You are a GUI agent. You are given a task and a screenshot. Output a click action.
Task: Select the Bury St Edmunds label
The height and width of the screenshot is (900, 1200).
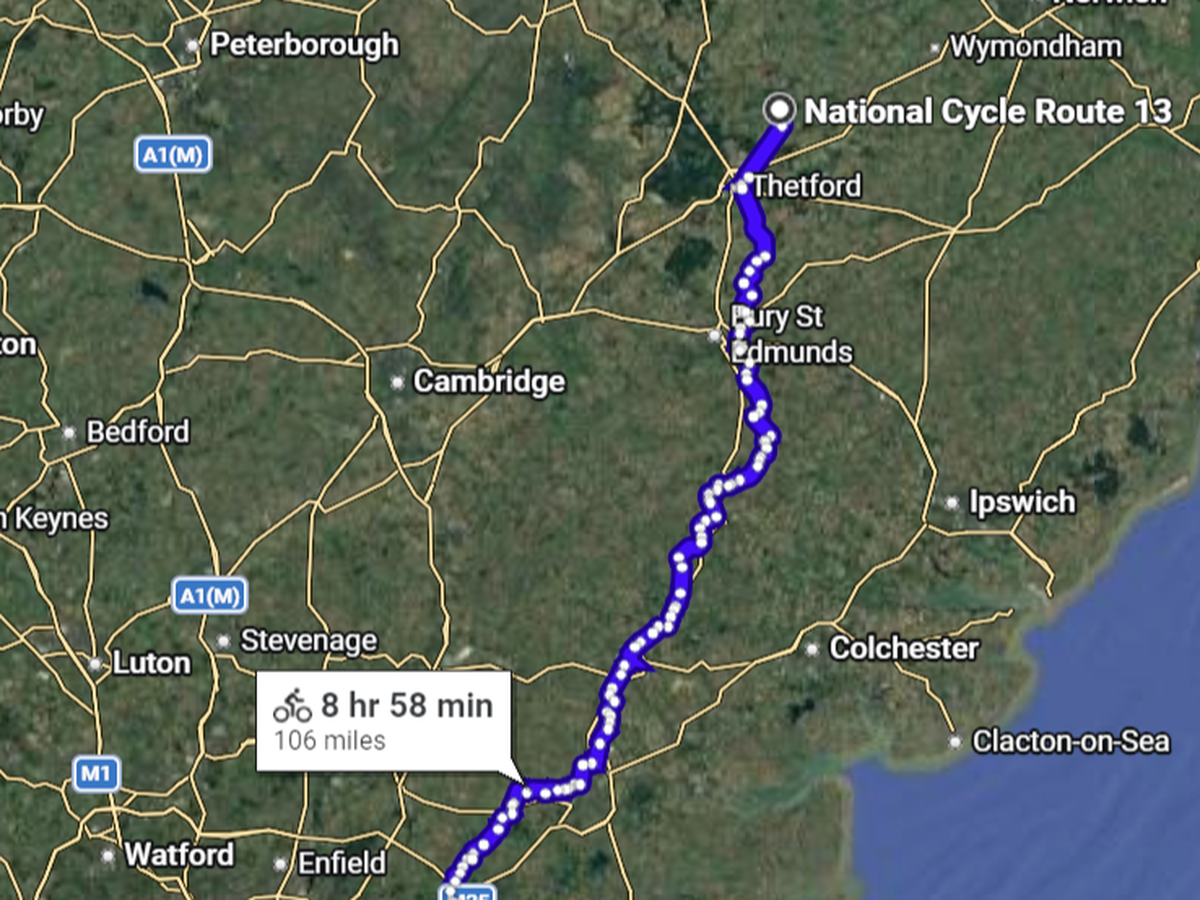click(x=791, y=334)
